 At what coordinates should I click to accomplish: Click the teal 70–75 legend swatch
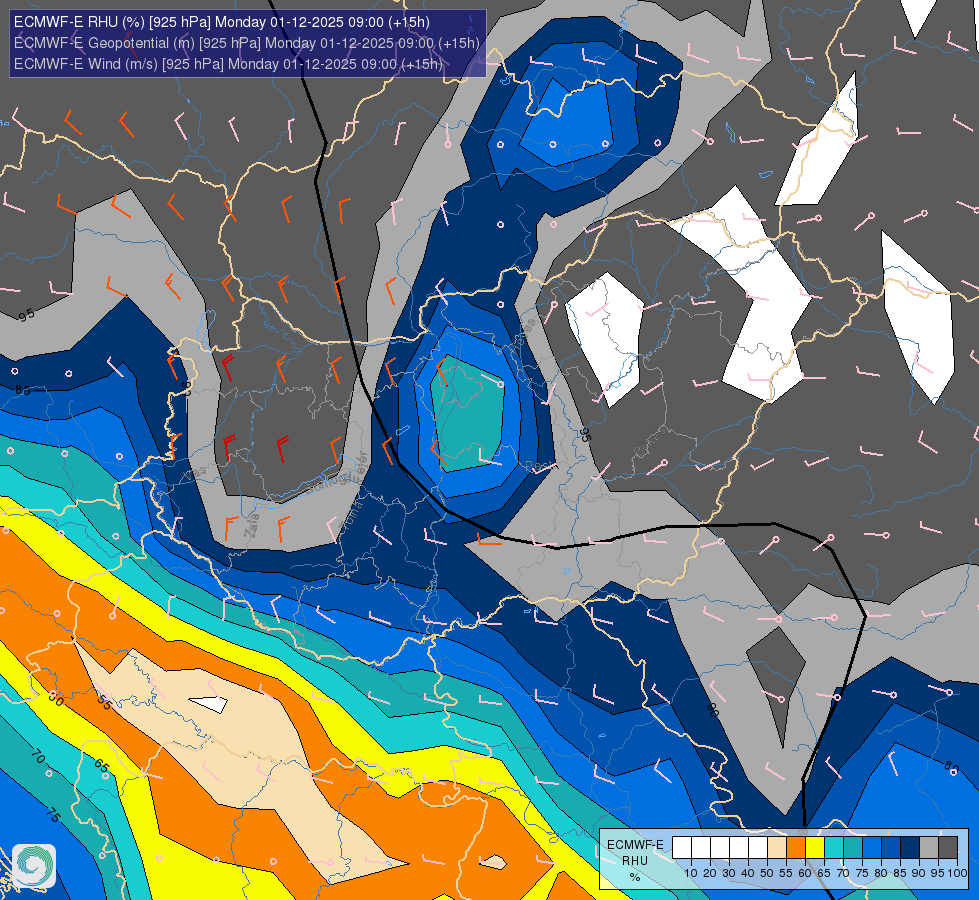tap(853, 848)
